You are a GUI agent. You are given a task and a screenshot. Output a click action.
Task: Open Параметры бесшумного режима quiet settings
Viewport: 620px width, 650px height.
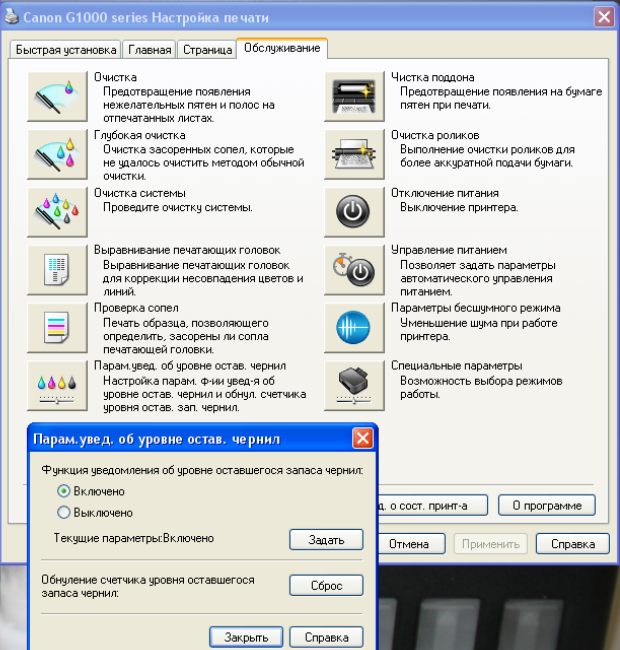tap(354, 327)
